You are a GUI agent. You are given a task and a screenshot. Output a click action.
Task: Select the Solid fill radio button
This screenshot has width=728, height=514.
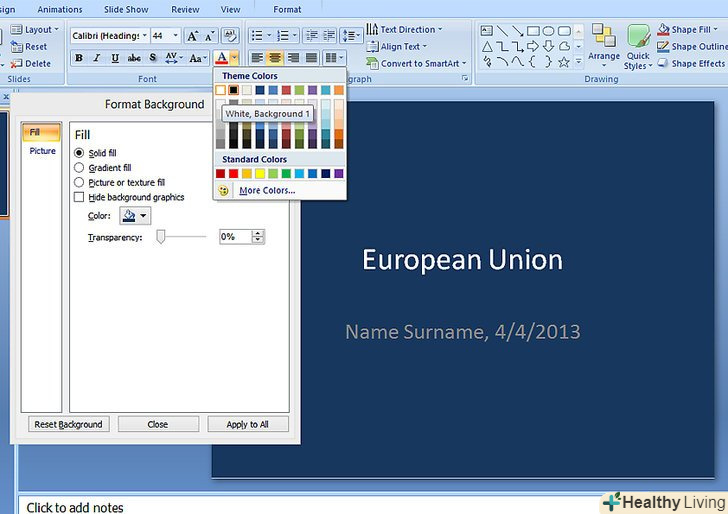click(80, 153)
